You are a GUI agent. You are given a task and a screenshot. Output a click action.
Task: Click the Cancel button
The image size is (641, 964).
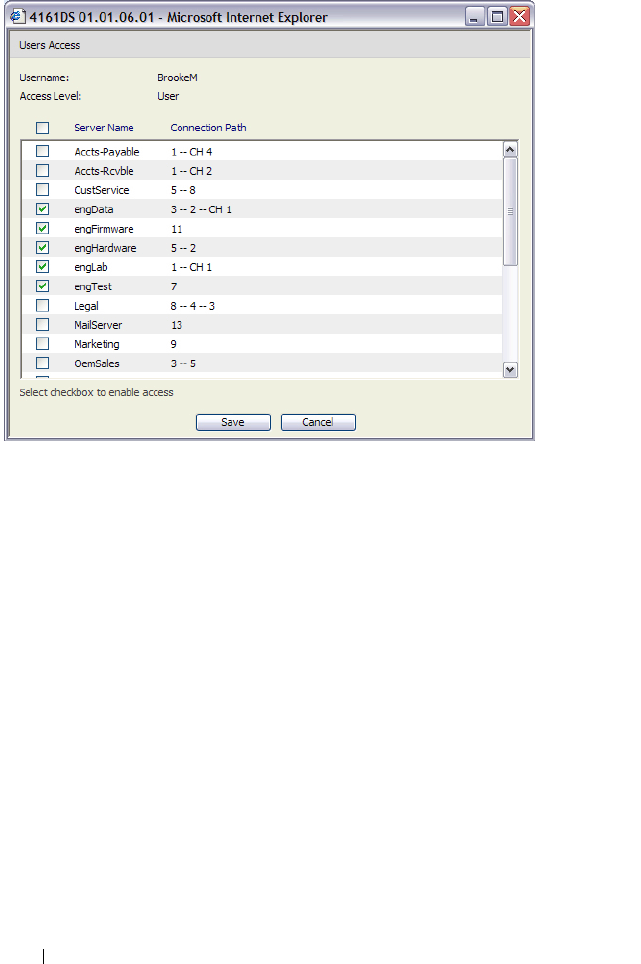point(318,422)
